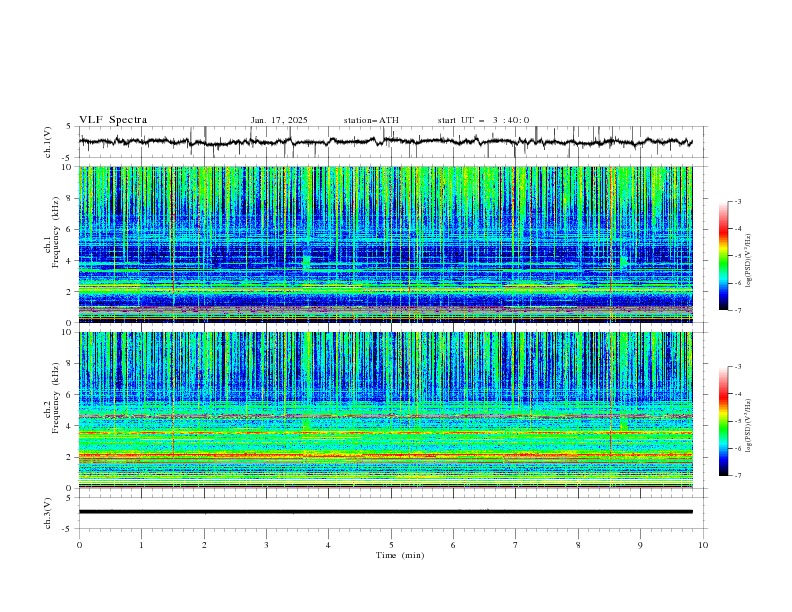Click the "-7" label on ch.2 color bar
Viewport: 792px width, 612px height.
[x=738, y=476]
